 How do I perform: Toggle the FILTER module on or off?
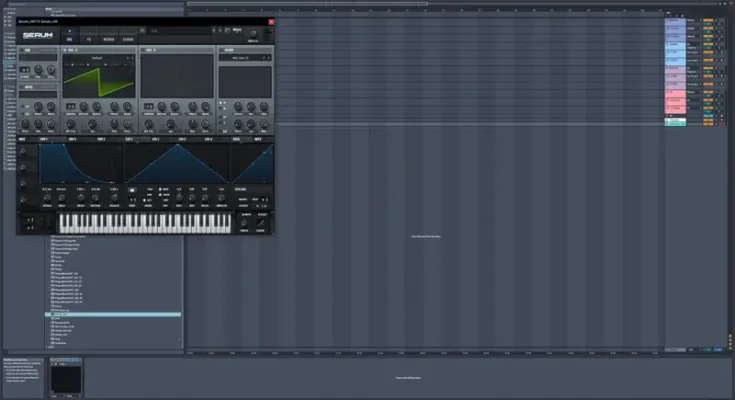pos(222,48)
